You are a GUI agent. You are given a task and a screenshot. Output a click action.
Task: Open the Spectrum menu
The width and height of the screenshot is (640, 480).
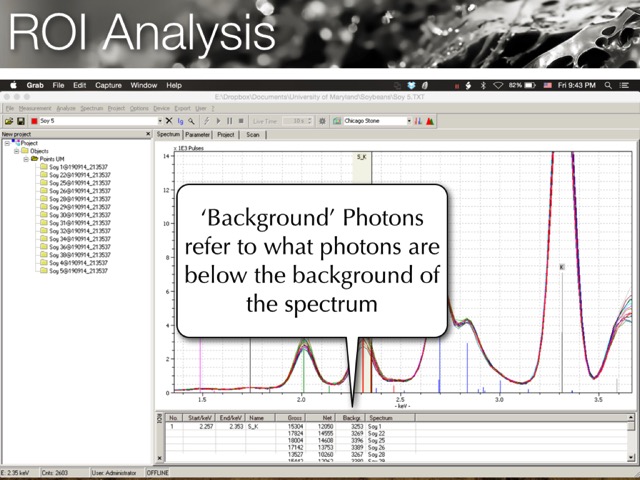coord(92,107)
